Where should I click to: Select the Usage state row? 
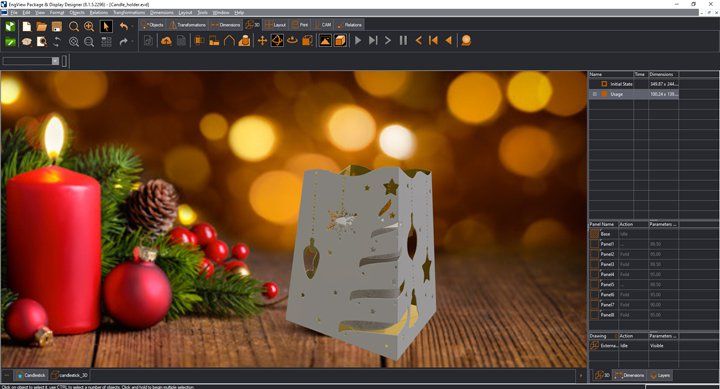(x=634, y=94)
